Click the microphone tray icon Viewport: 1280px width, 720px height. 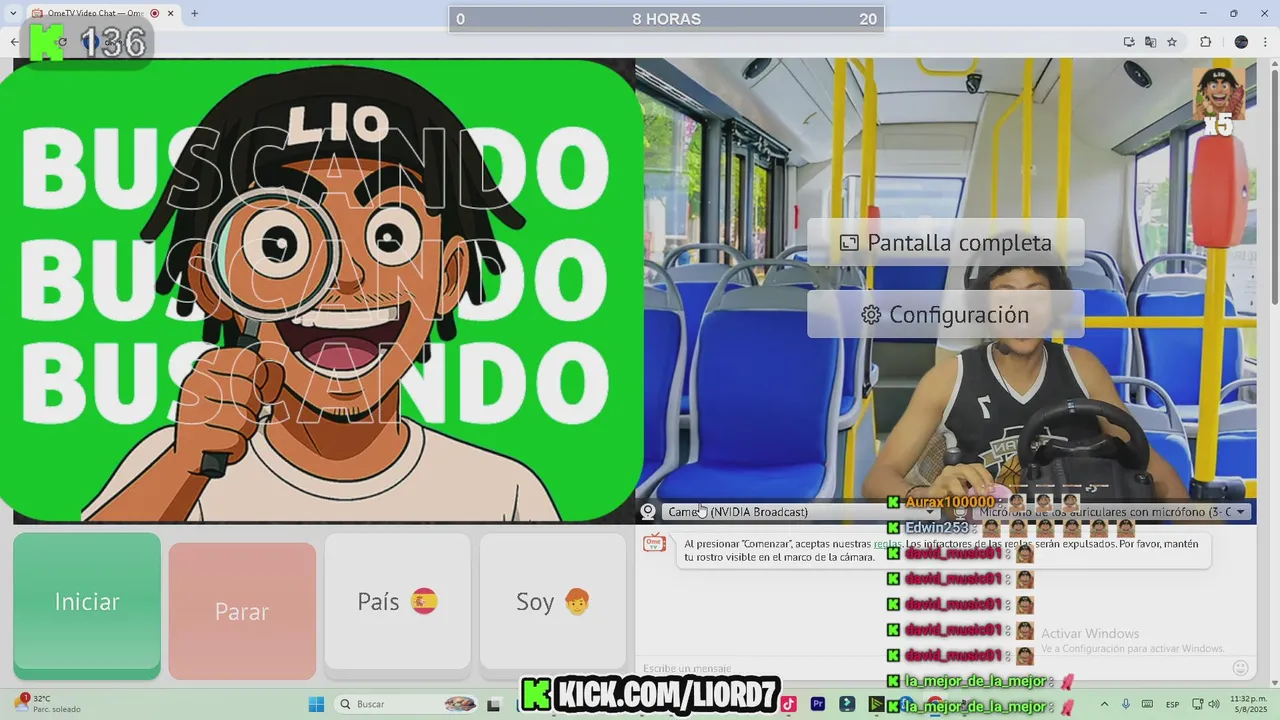coord(1126,704)
